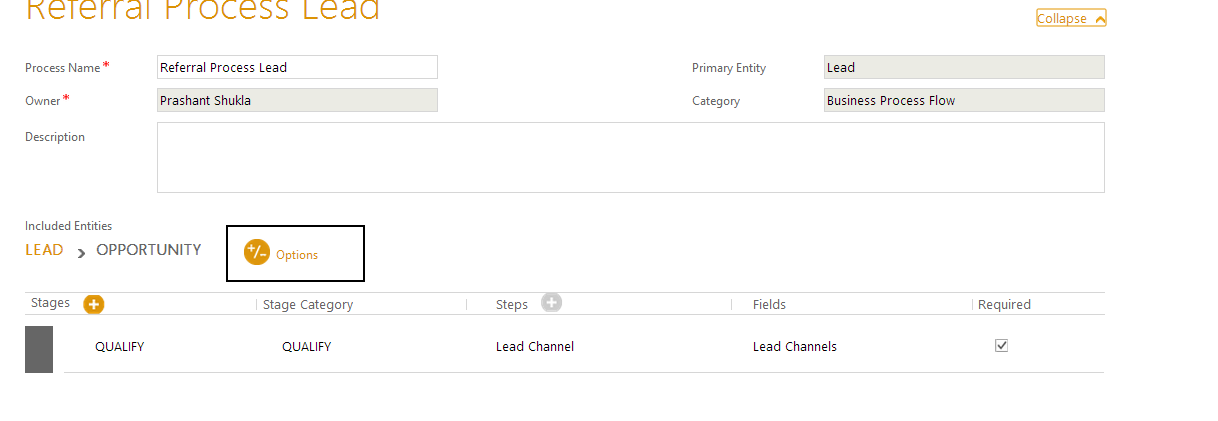Edit the Lead Channel step name
This screenshot has width=1218, height=421.
[535, 347]
